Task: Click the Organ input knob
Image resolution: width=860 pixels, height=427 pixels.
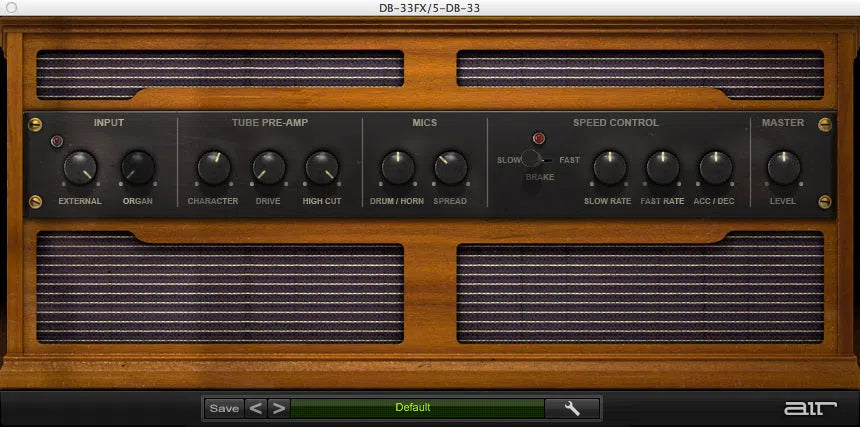Action: (137, 167)
